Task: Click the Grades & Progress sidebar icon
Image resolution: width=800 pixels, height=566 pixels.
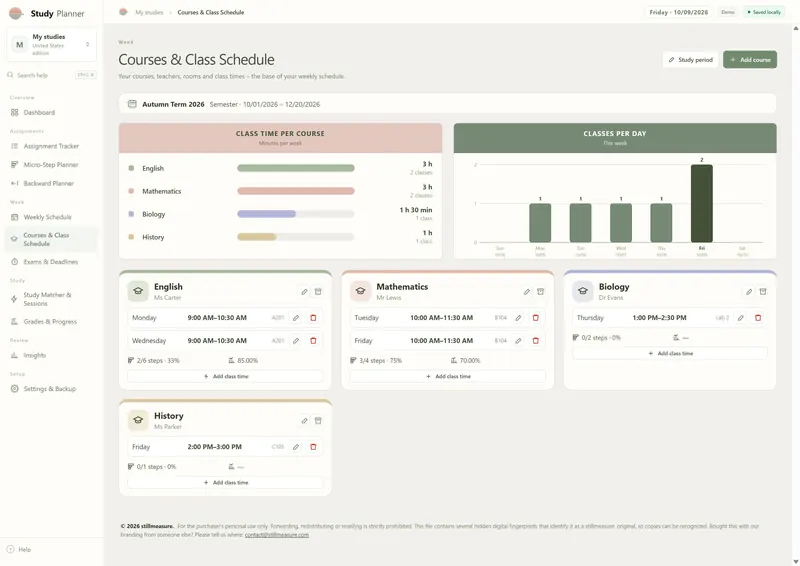Action: click(x=14, y=322)
